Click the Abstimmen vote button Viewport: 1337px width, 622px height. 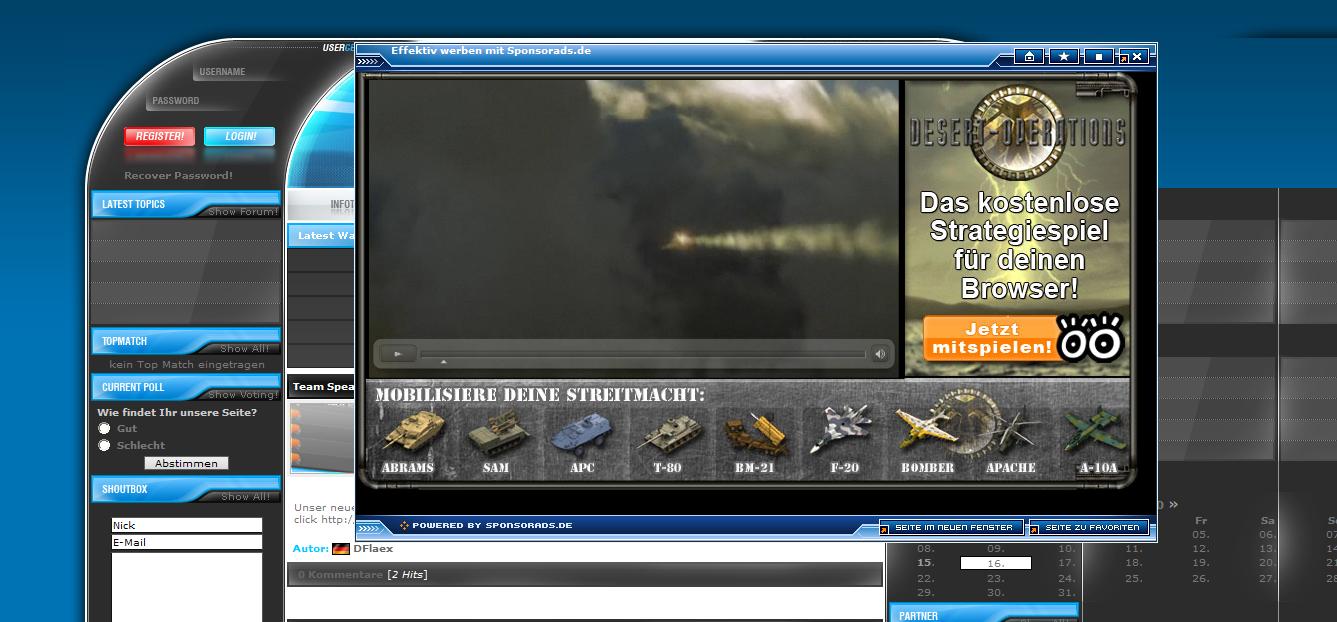187,463
